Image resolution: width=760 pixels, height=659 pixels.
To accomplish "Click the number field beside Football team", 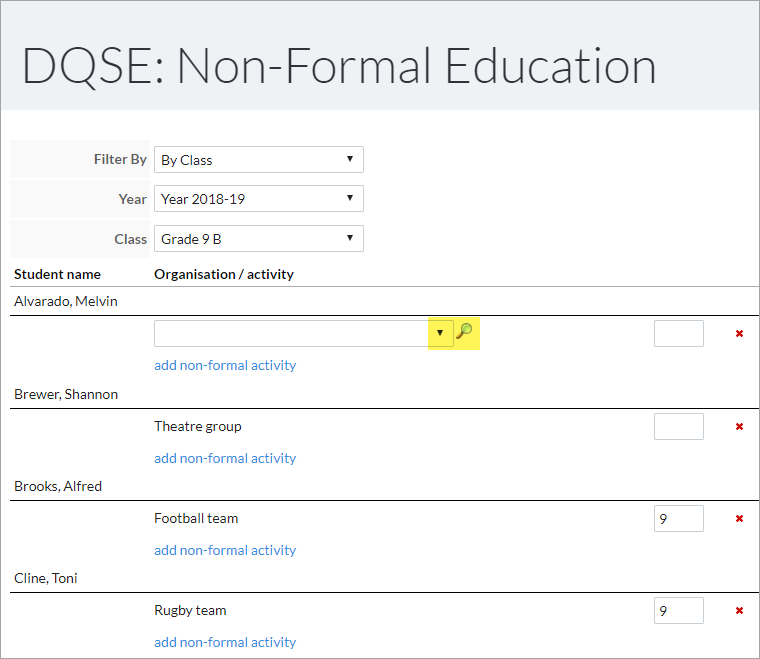I will point(679,518).
